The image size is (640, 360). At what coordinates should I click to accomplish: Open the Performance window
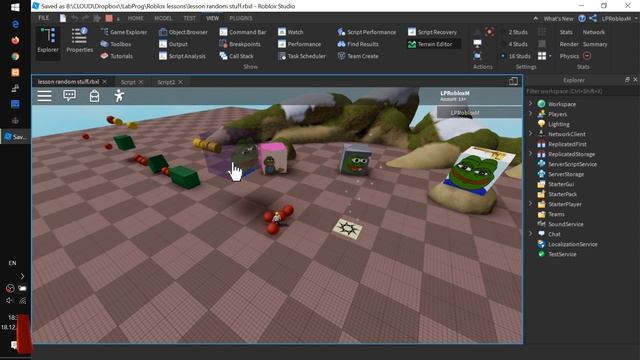[x=299, y=44]
